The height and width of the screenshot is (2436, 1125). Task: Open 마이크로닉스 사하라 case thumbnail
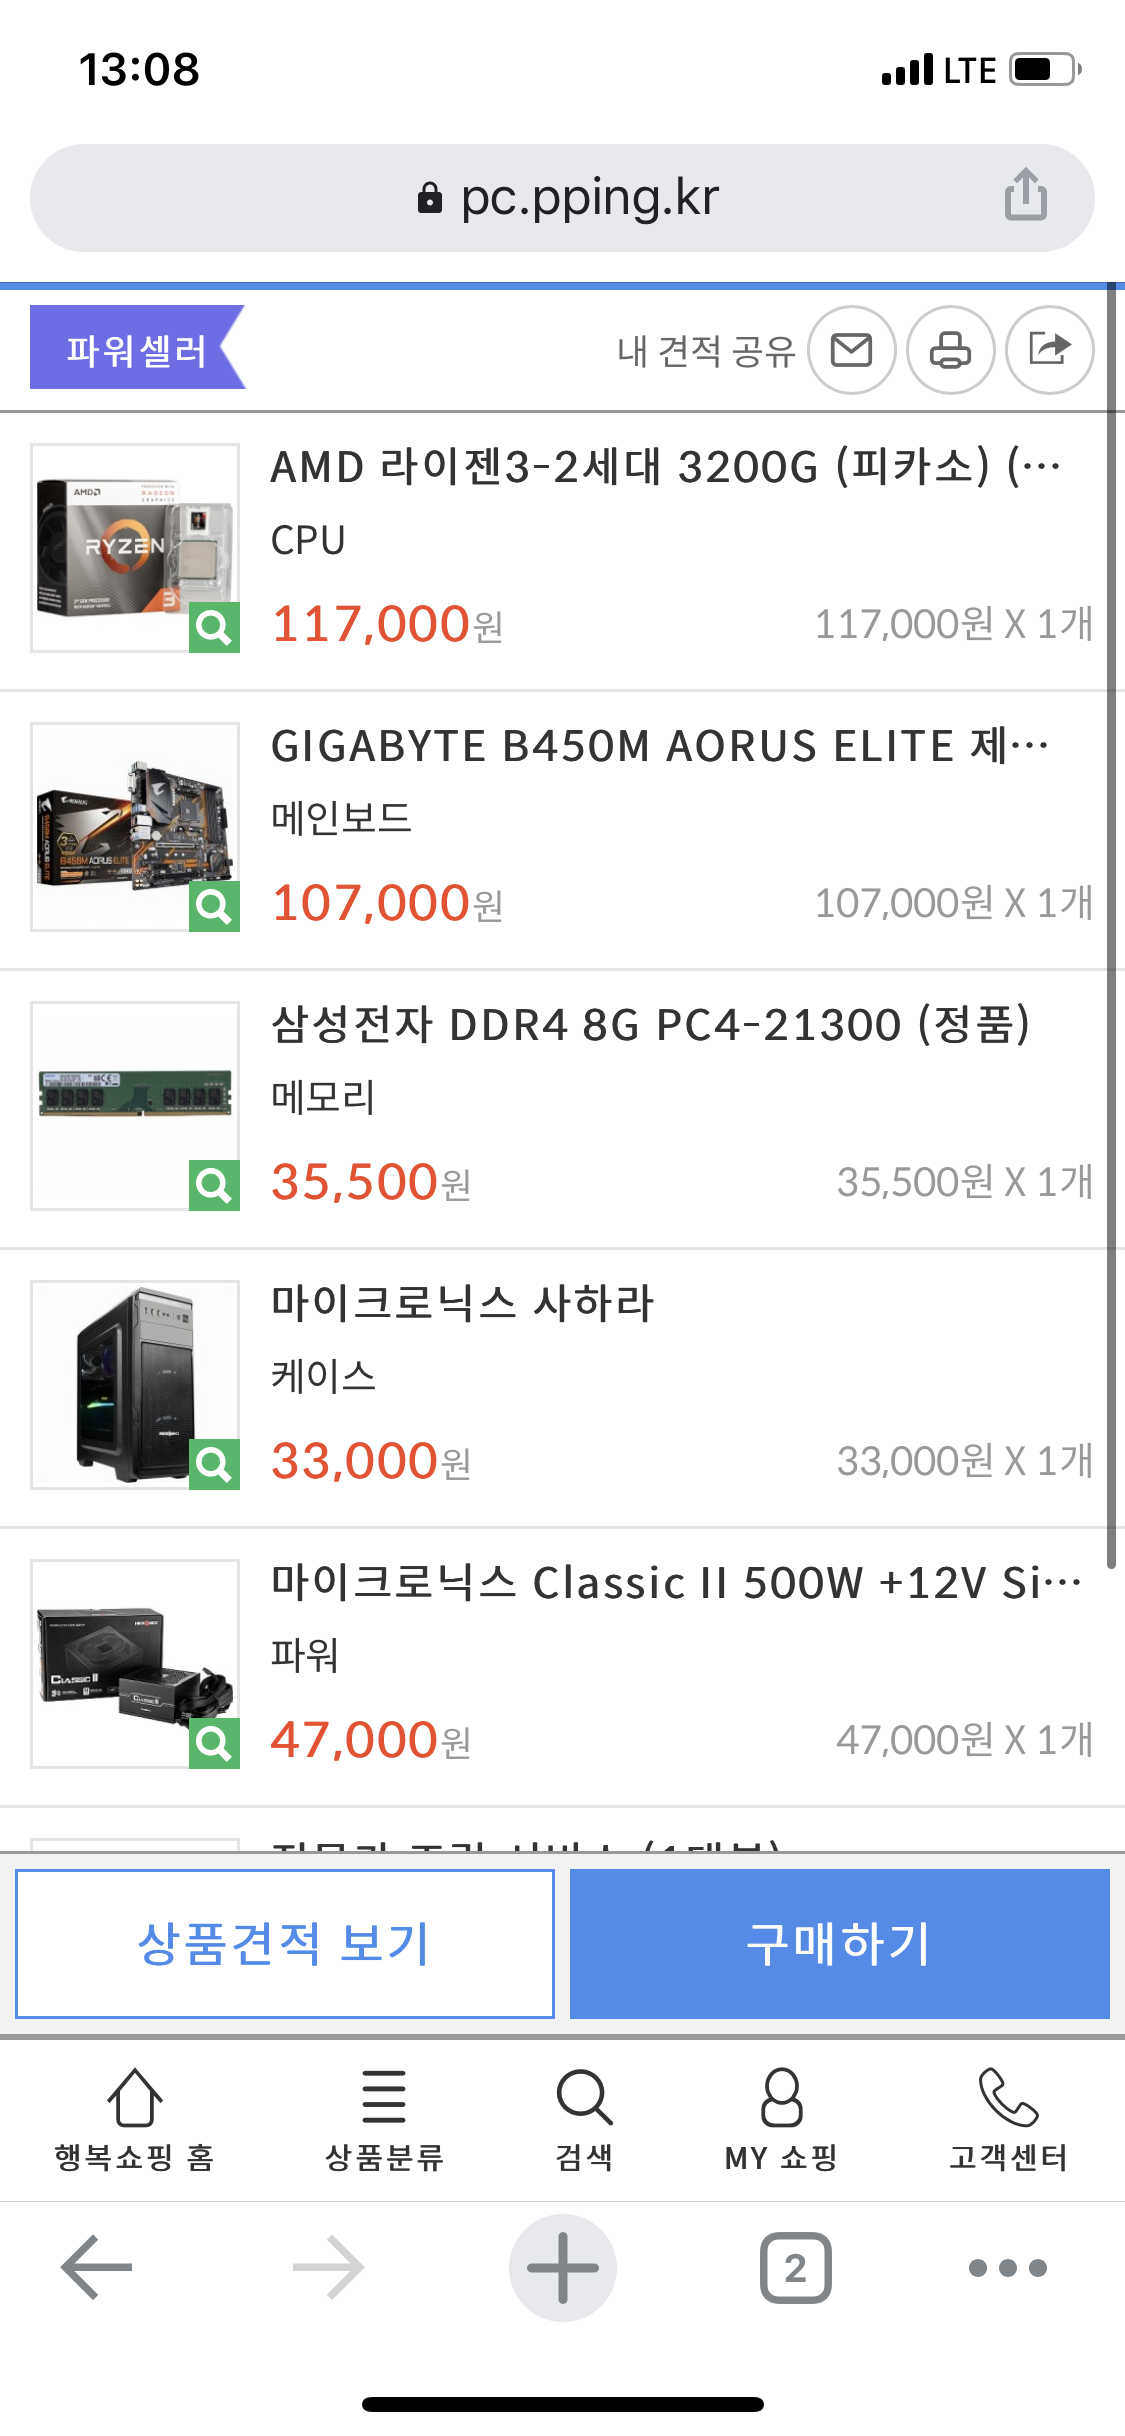coord(135,1385)
